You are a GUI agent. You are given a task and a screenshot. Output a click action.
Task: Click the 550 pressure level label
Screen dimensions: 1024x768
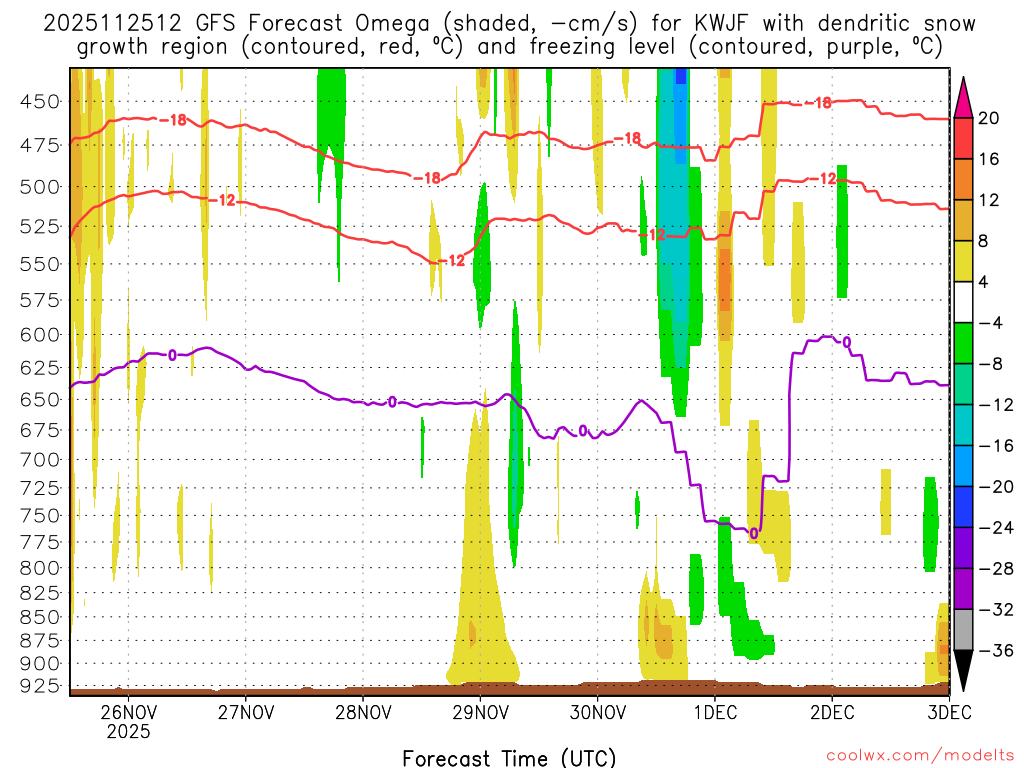40,264
